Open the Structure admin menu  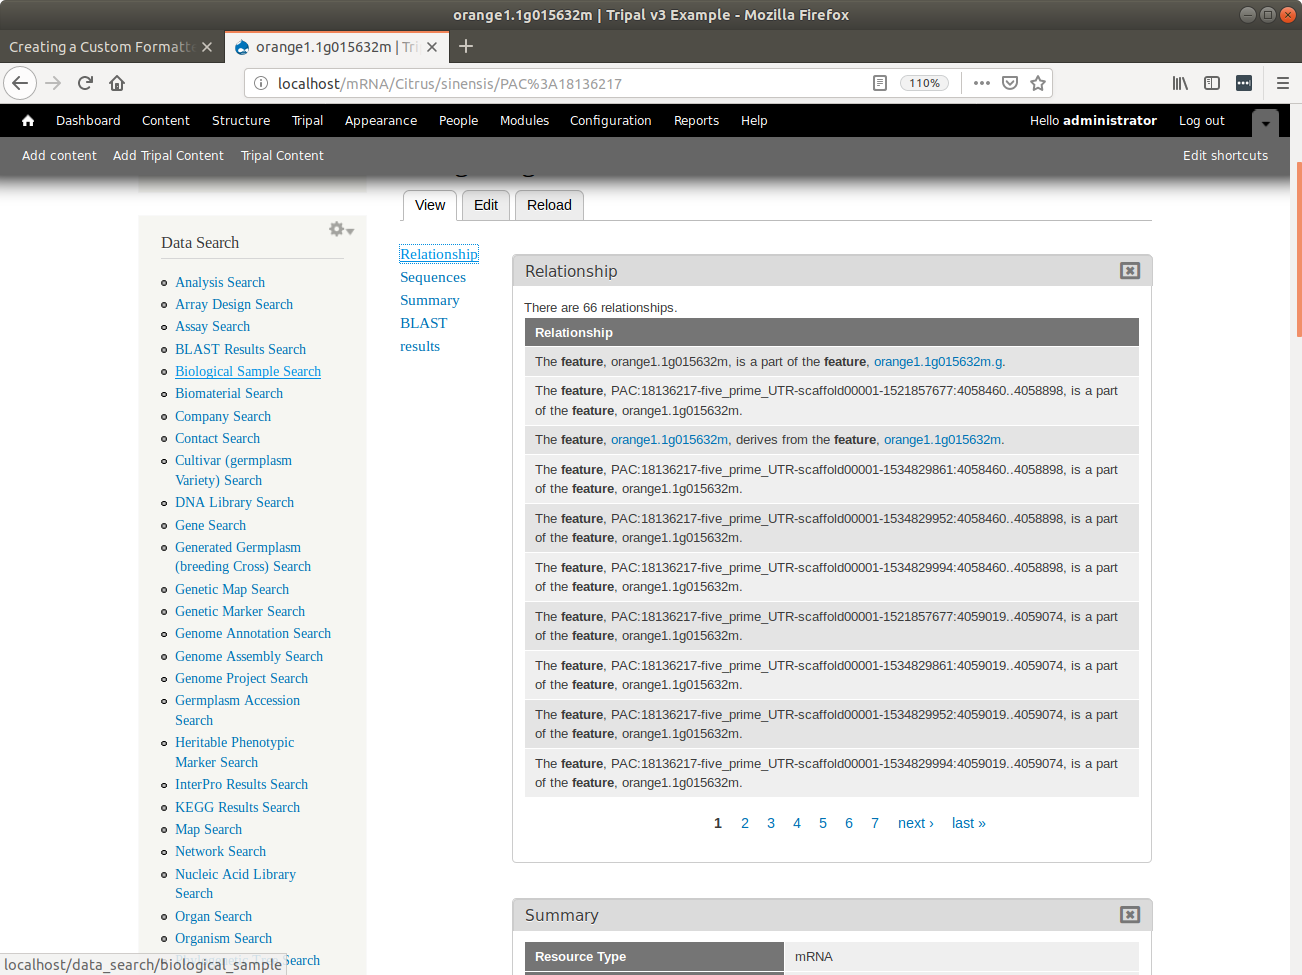[x=241, y=120]
